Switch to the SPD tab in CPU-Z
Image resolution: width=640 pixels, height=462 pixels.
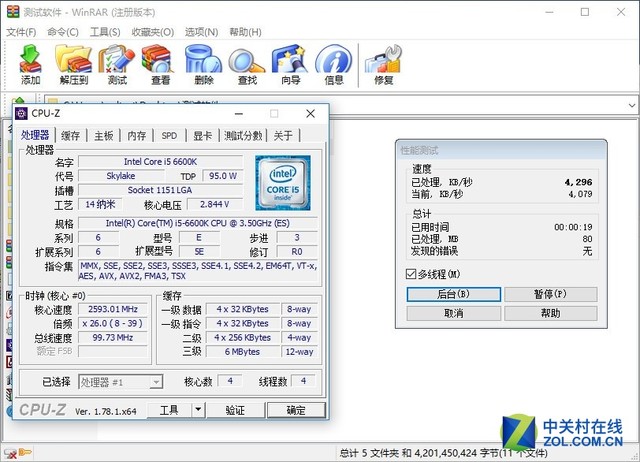[x=169, y=135]
